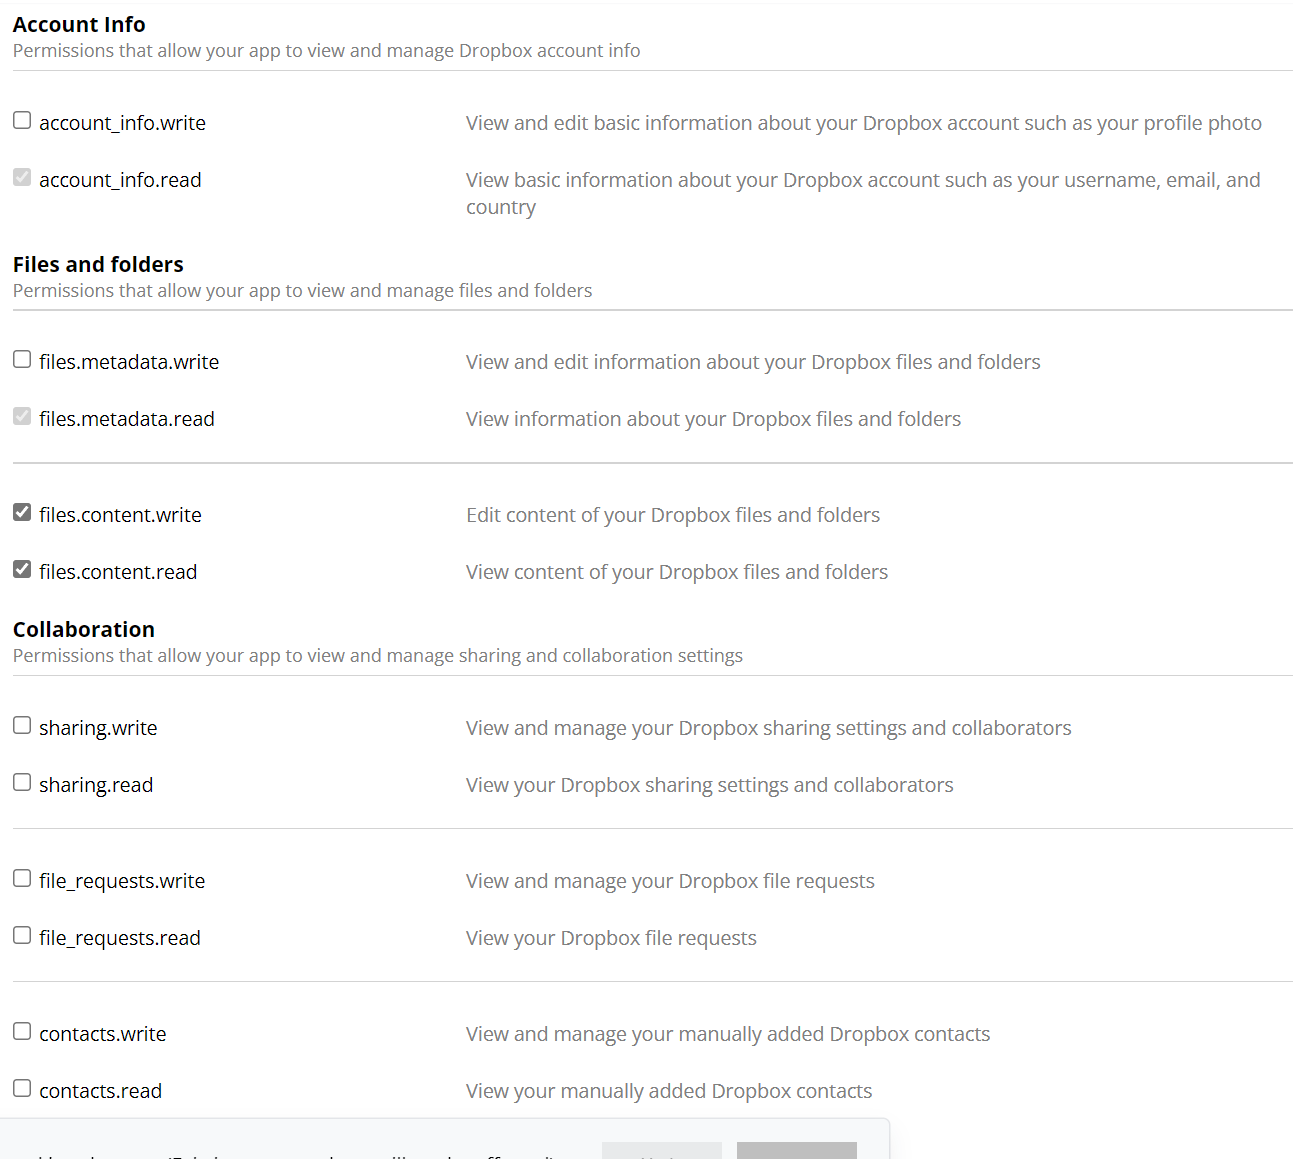Tick the contacts.read checkbox
The width and height of the screenshot is (1293, 1159).
click(x=22, y=1089)
